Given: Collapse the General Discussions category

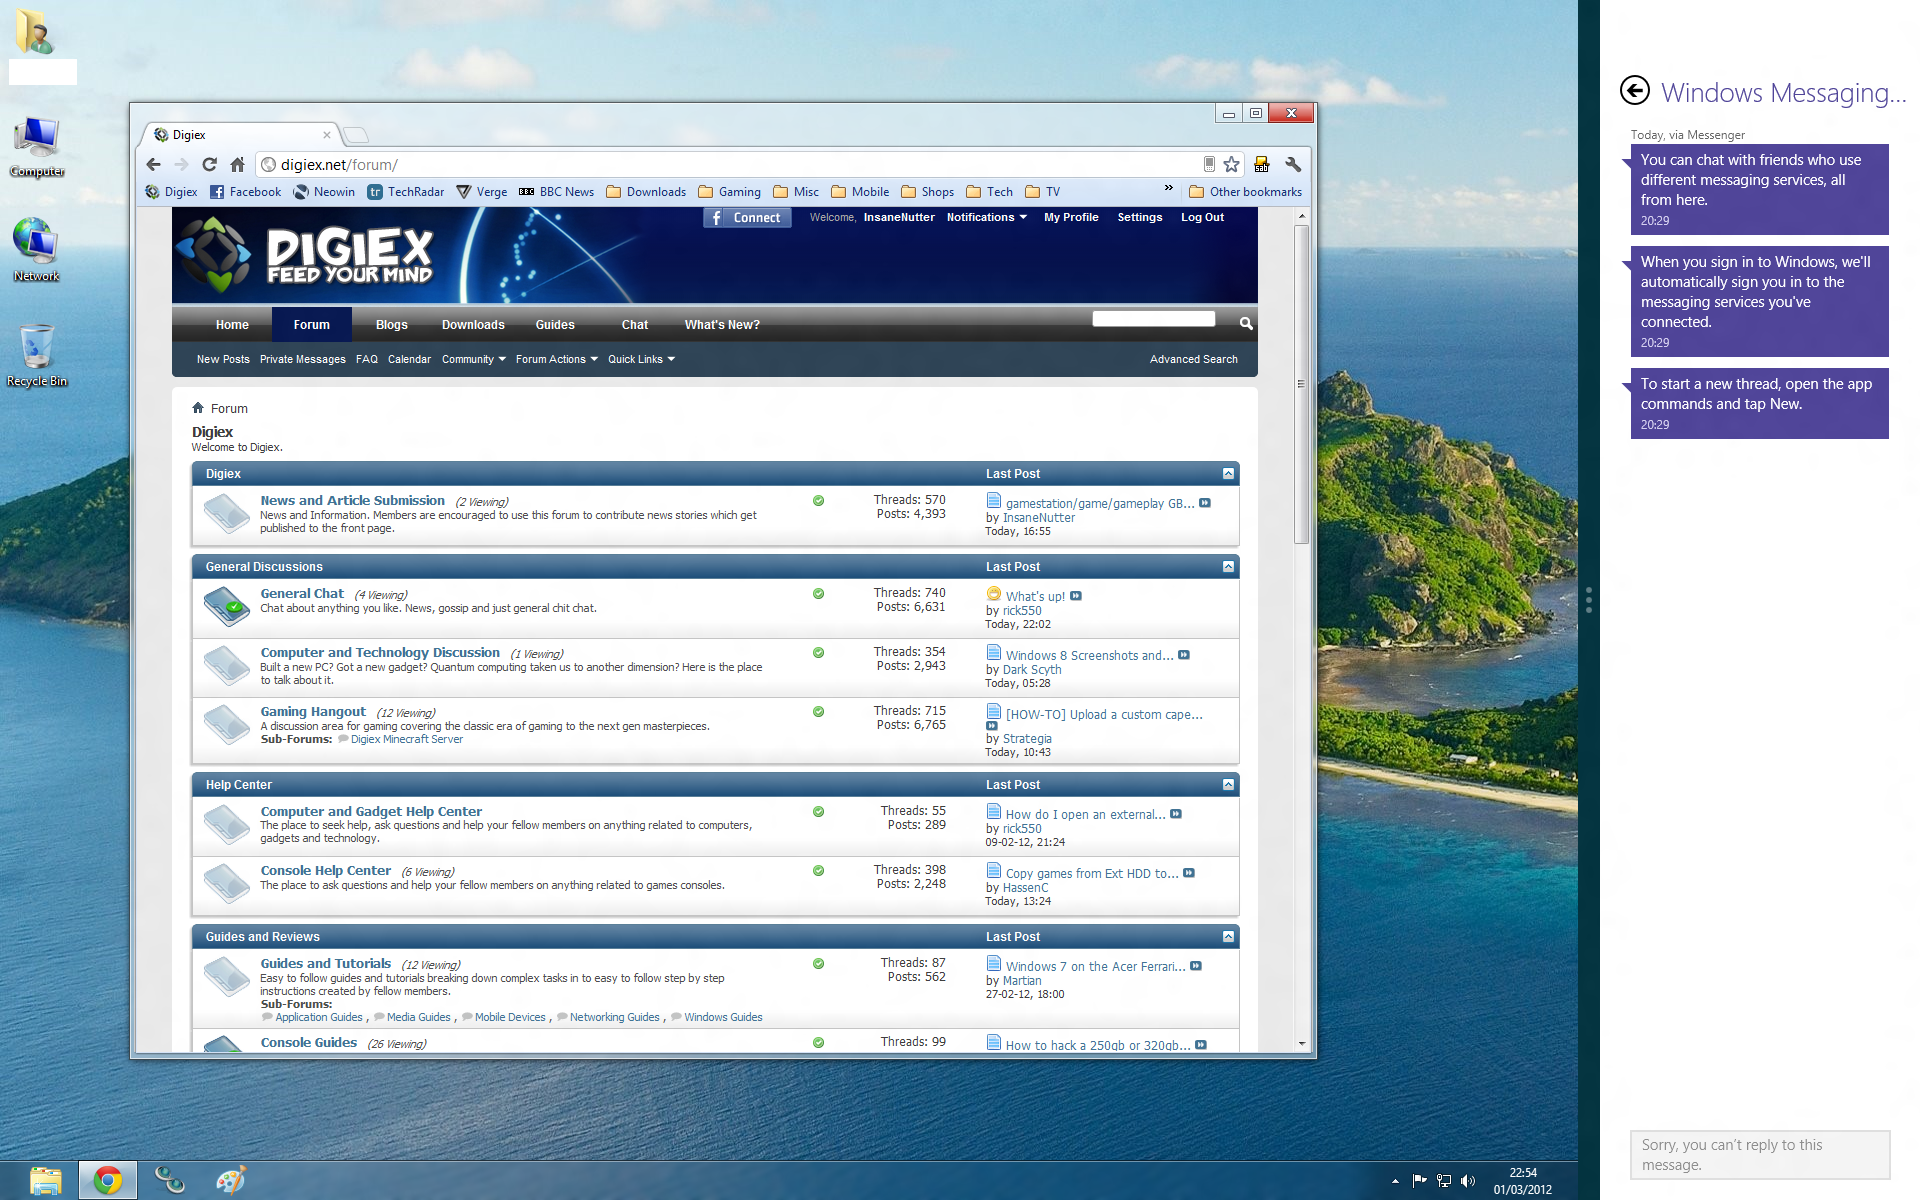Looking at the screenshot, I should click(x=1228, y=567).
